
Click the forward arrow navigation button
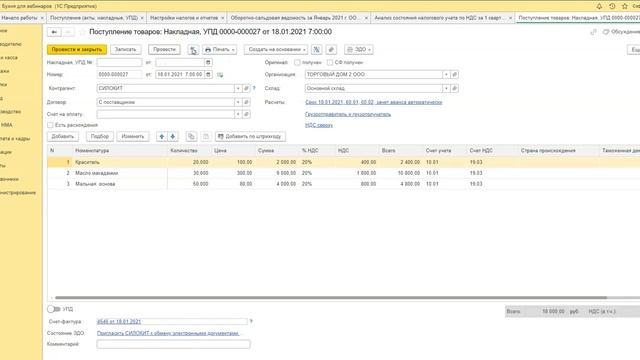[x=68, y=32]
